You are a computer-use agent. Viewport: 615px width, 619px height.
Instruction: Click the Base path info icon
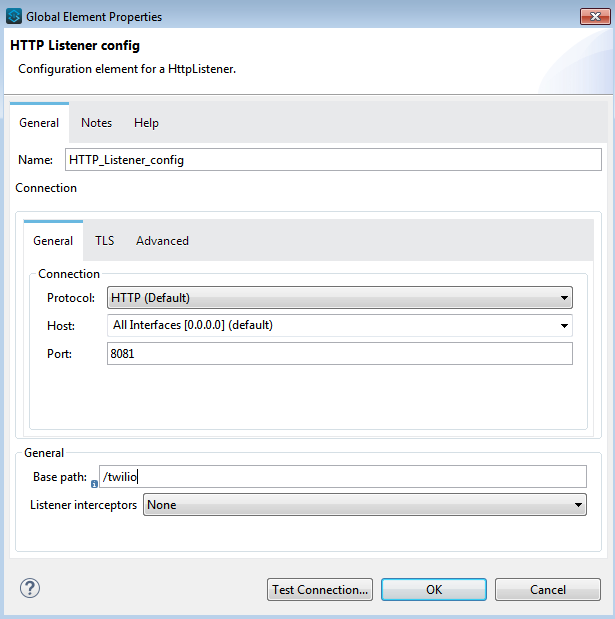94,484
